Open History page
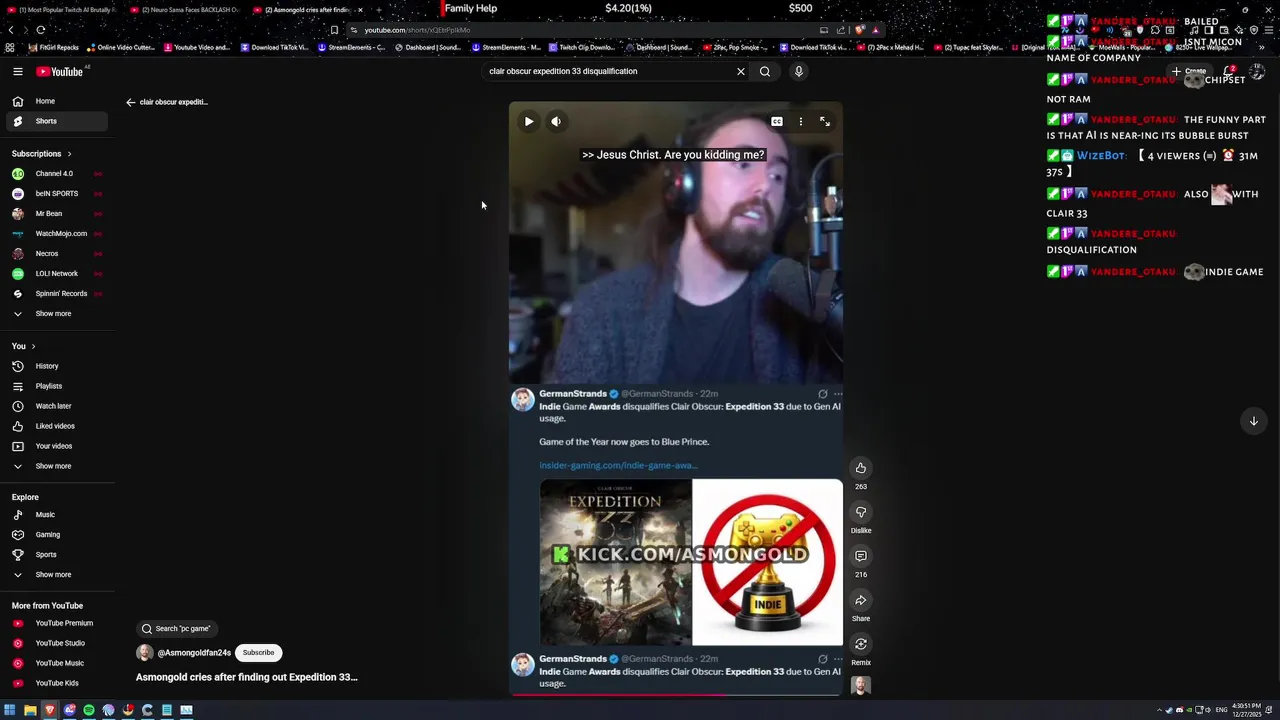 pos(55,366)
